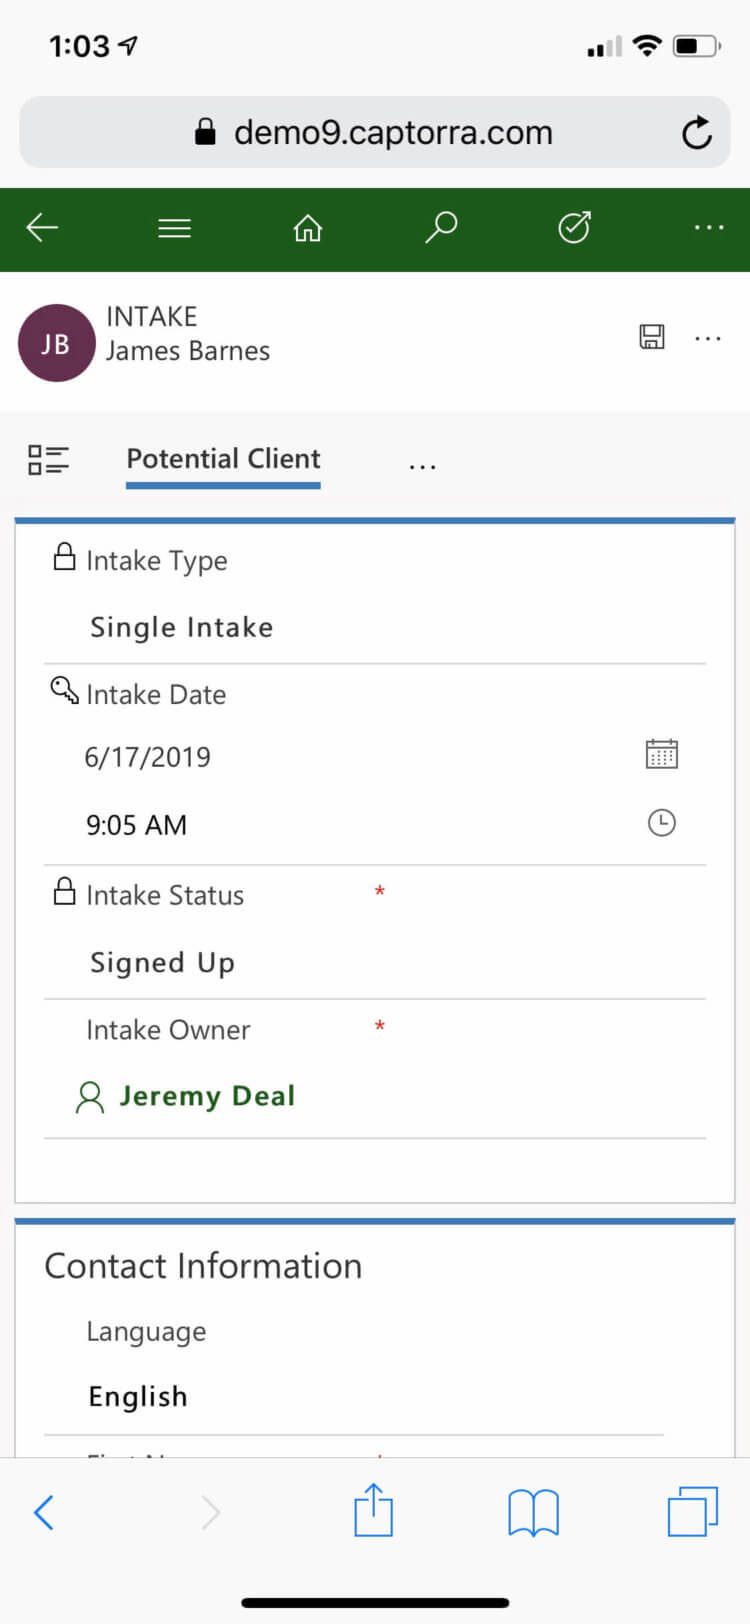Open Safari bookmarks book icon
The height and width of the screenshot is (1624, 750).
[533, 1512]
